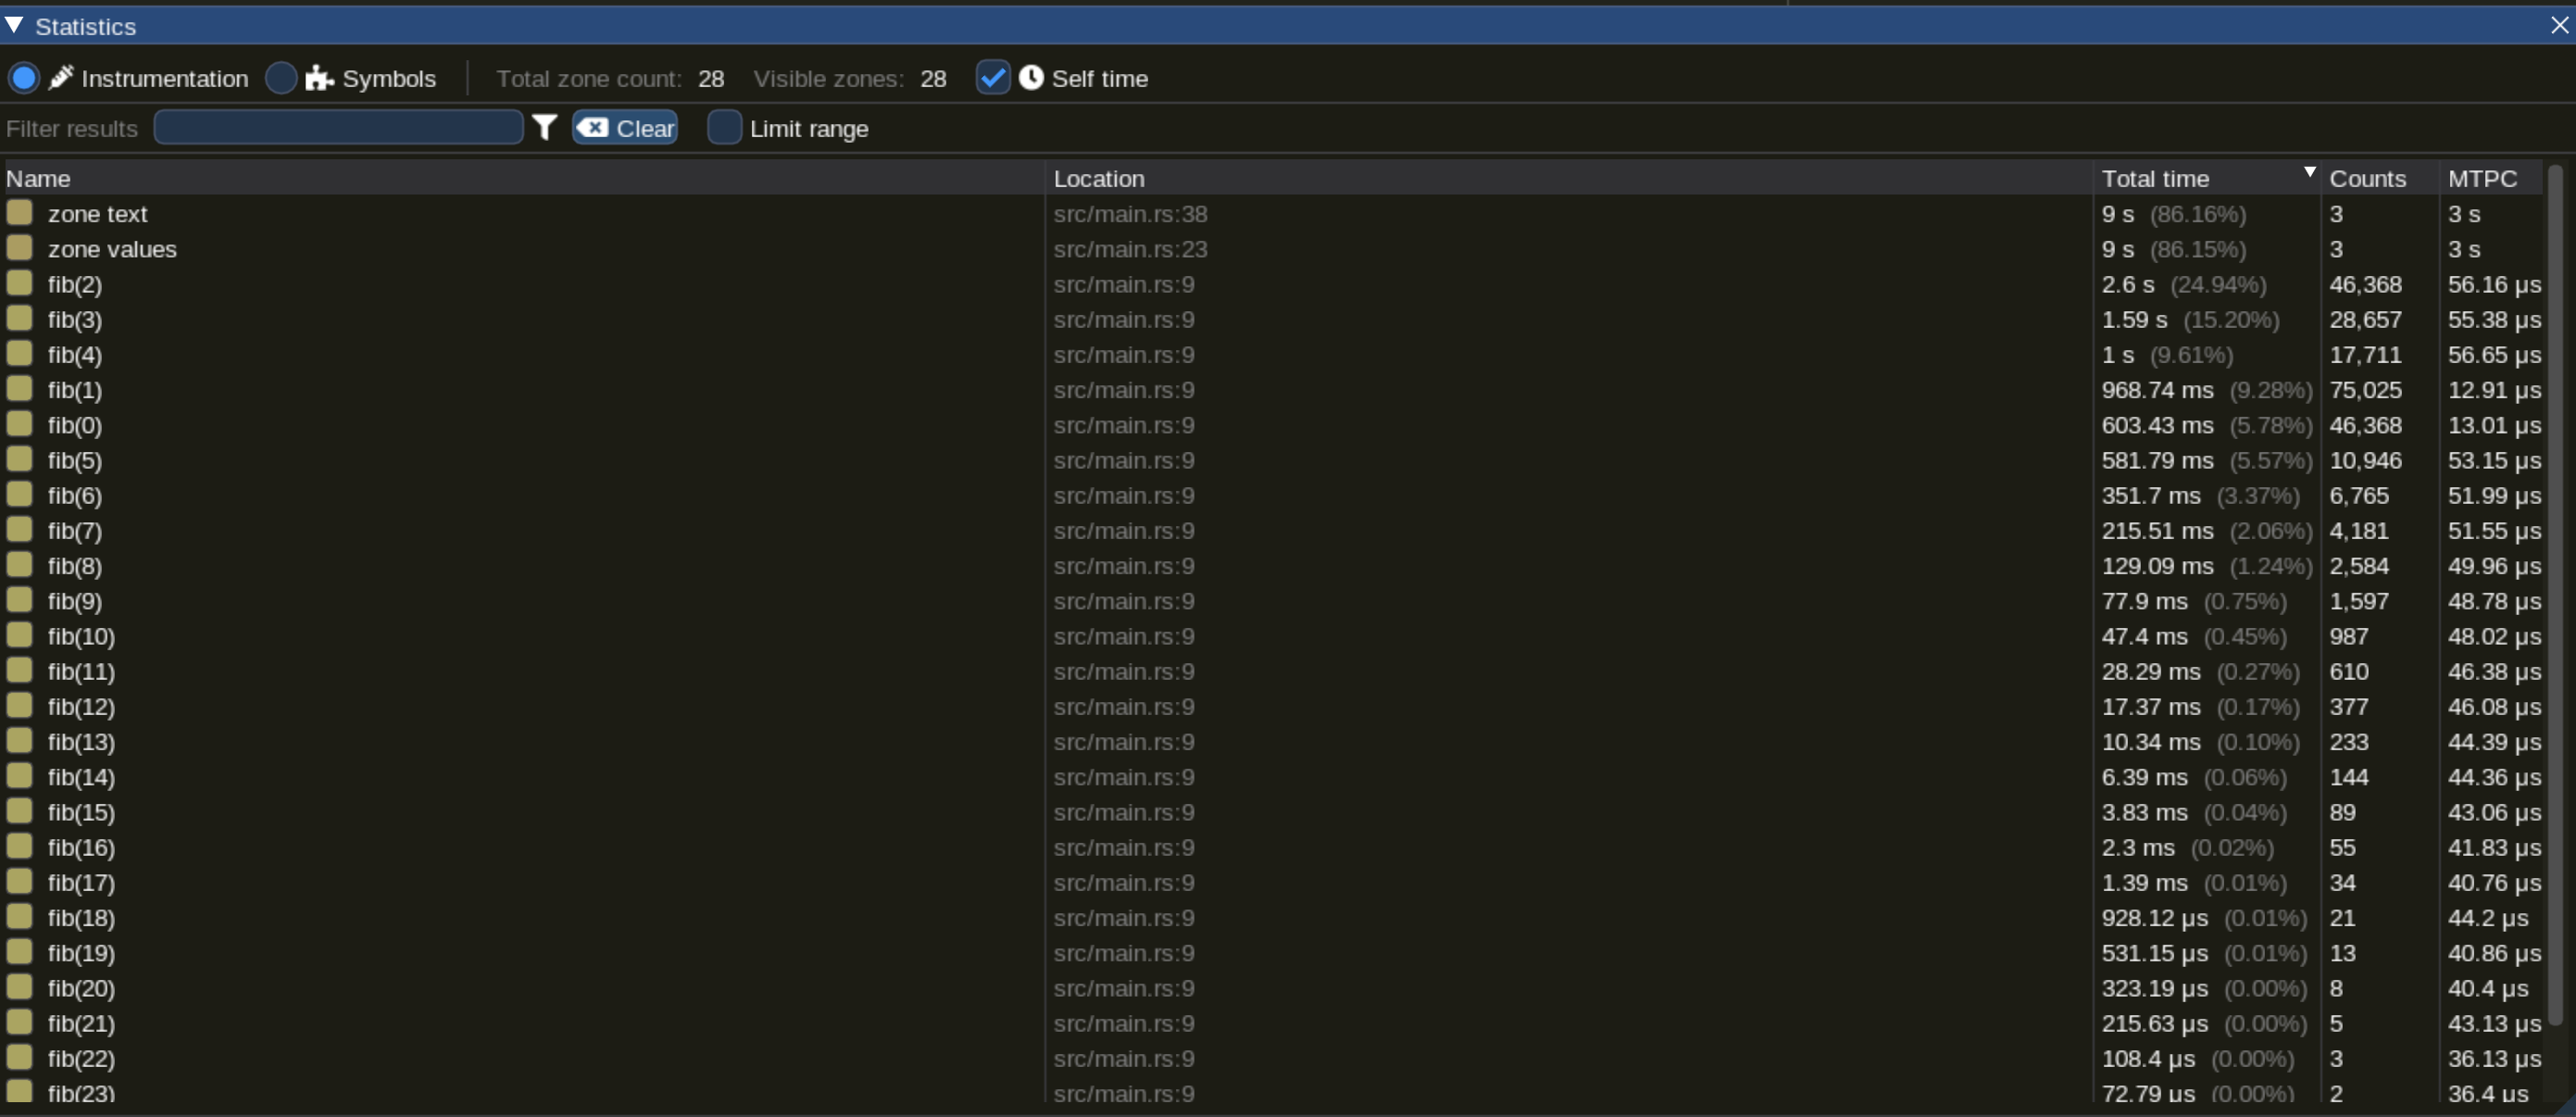Image resolution: width=2576 pixels, height=1117 pixels.
Task: Enable the Limit range checkbox
Action: 724,128
